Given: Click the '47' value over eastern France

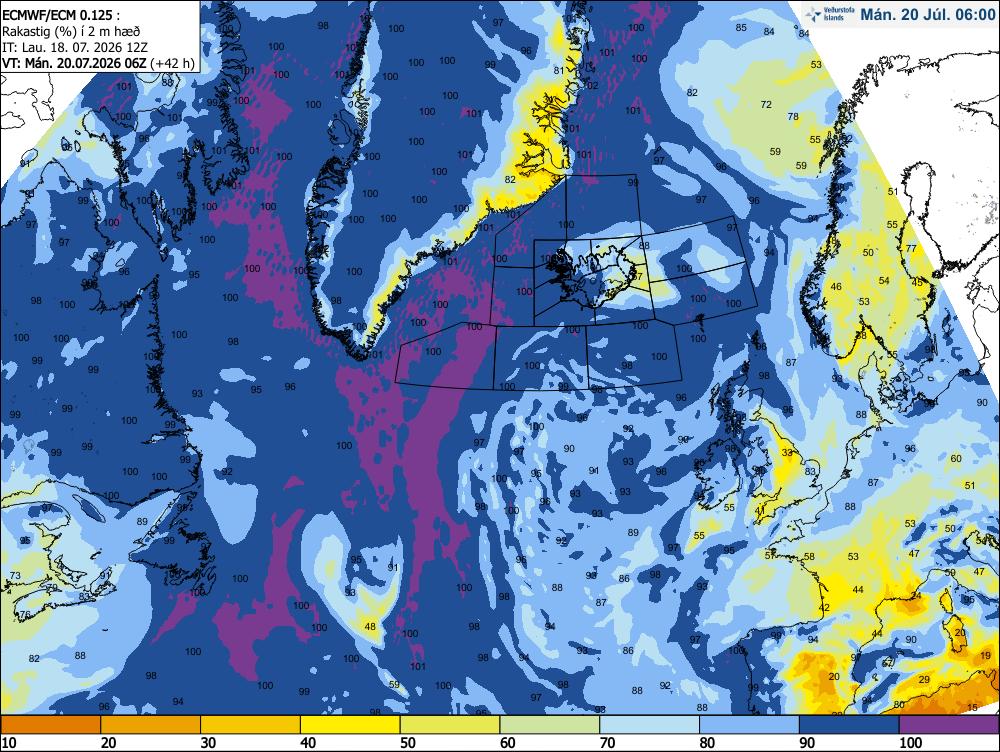Looking at the screenshot, I should tap(915, 554).
